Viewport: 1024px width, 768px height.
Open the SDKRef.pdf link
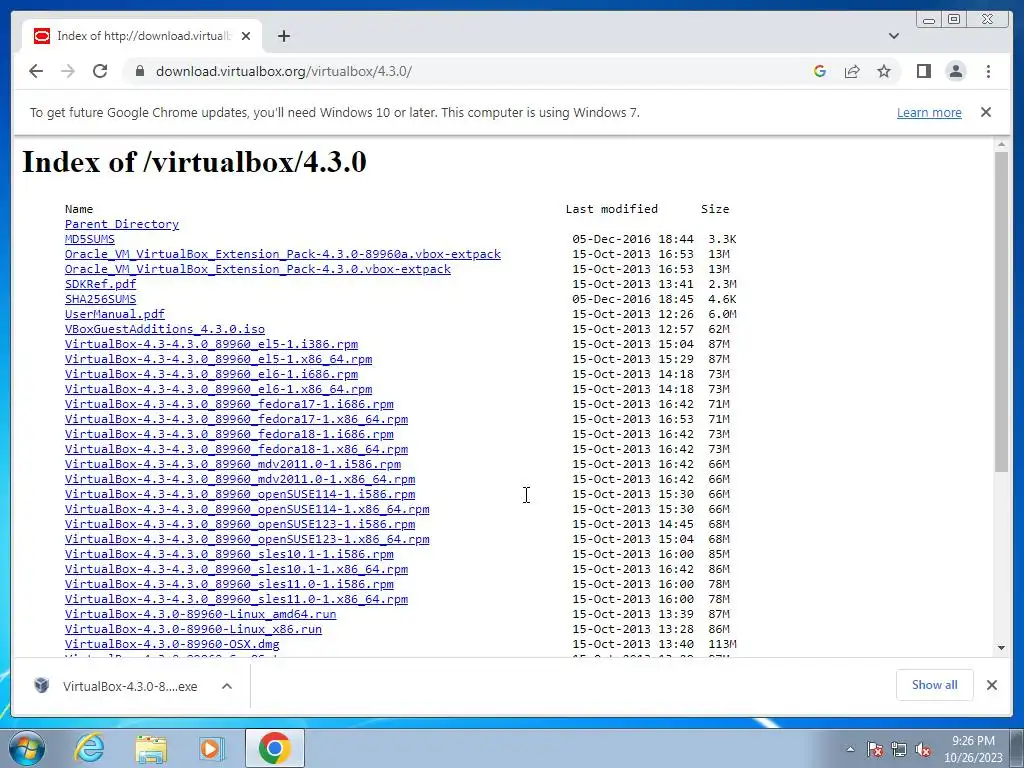click(x=101, y=284)
